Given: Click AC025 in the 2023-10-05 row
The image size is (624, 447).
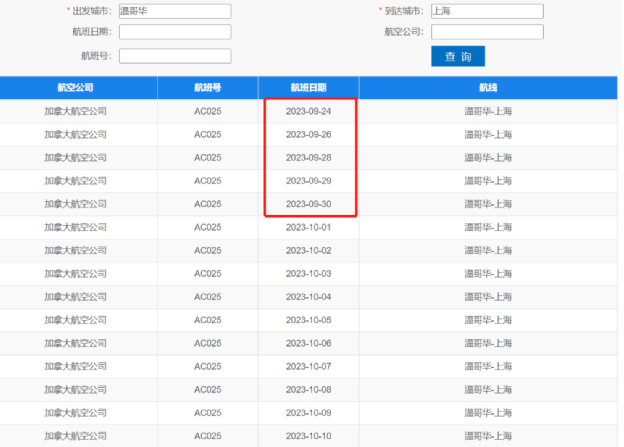Looking at the screenshot, I should click(x=207, y=320).
